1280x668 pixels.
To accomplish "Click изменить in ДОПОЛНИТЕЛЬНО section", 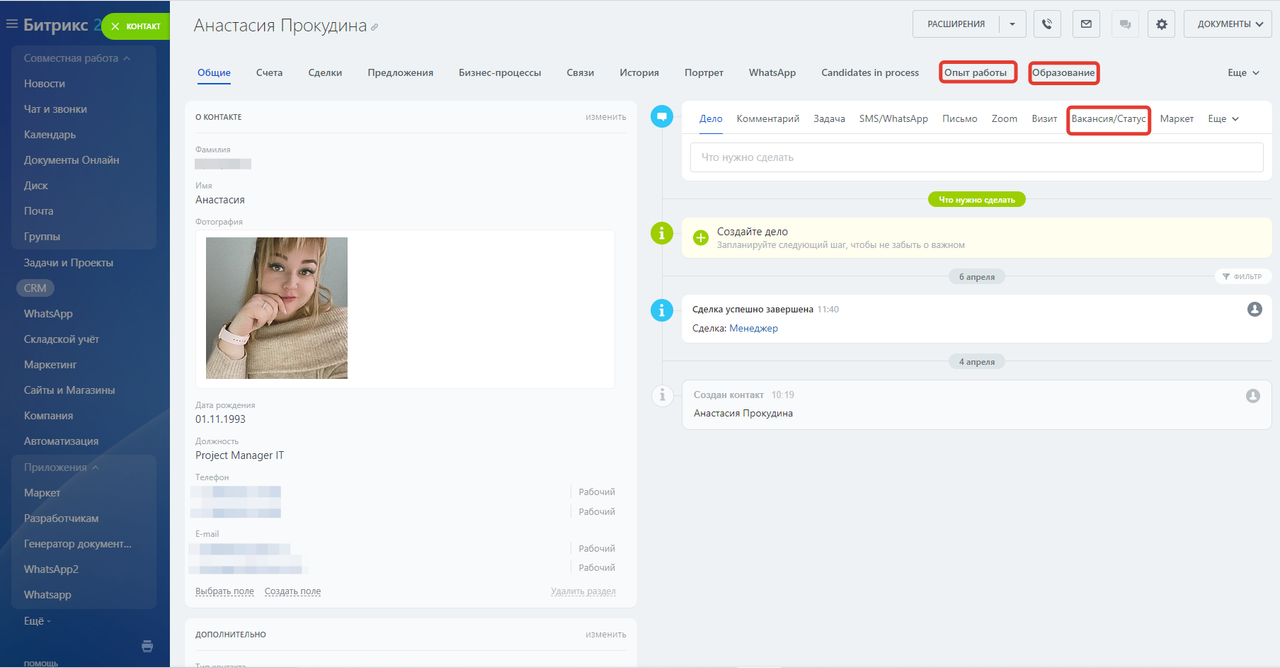I will click(606, 634).
